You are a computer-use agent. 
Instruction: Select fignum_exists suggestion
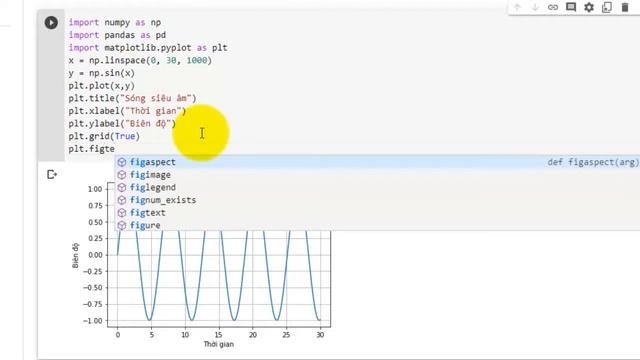(377, 200)
